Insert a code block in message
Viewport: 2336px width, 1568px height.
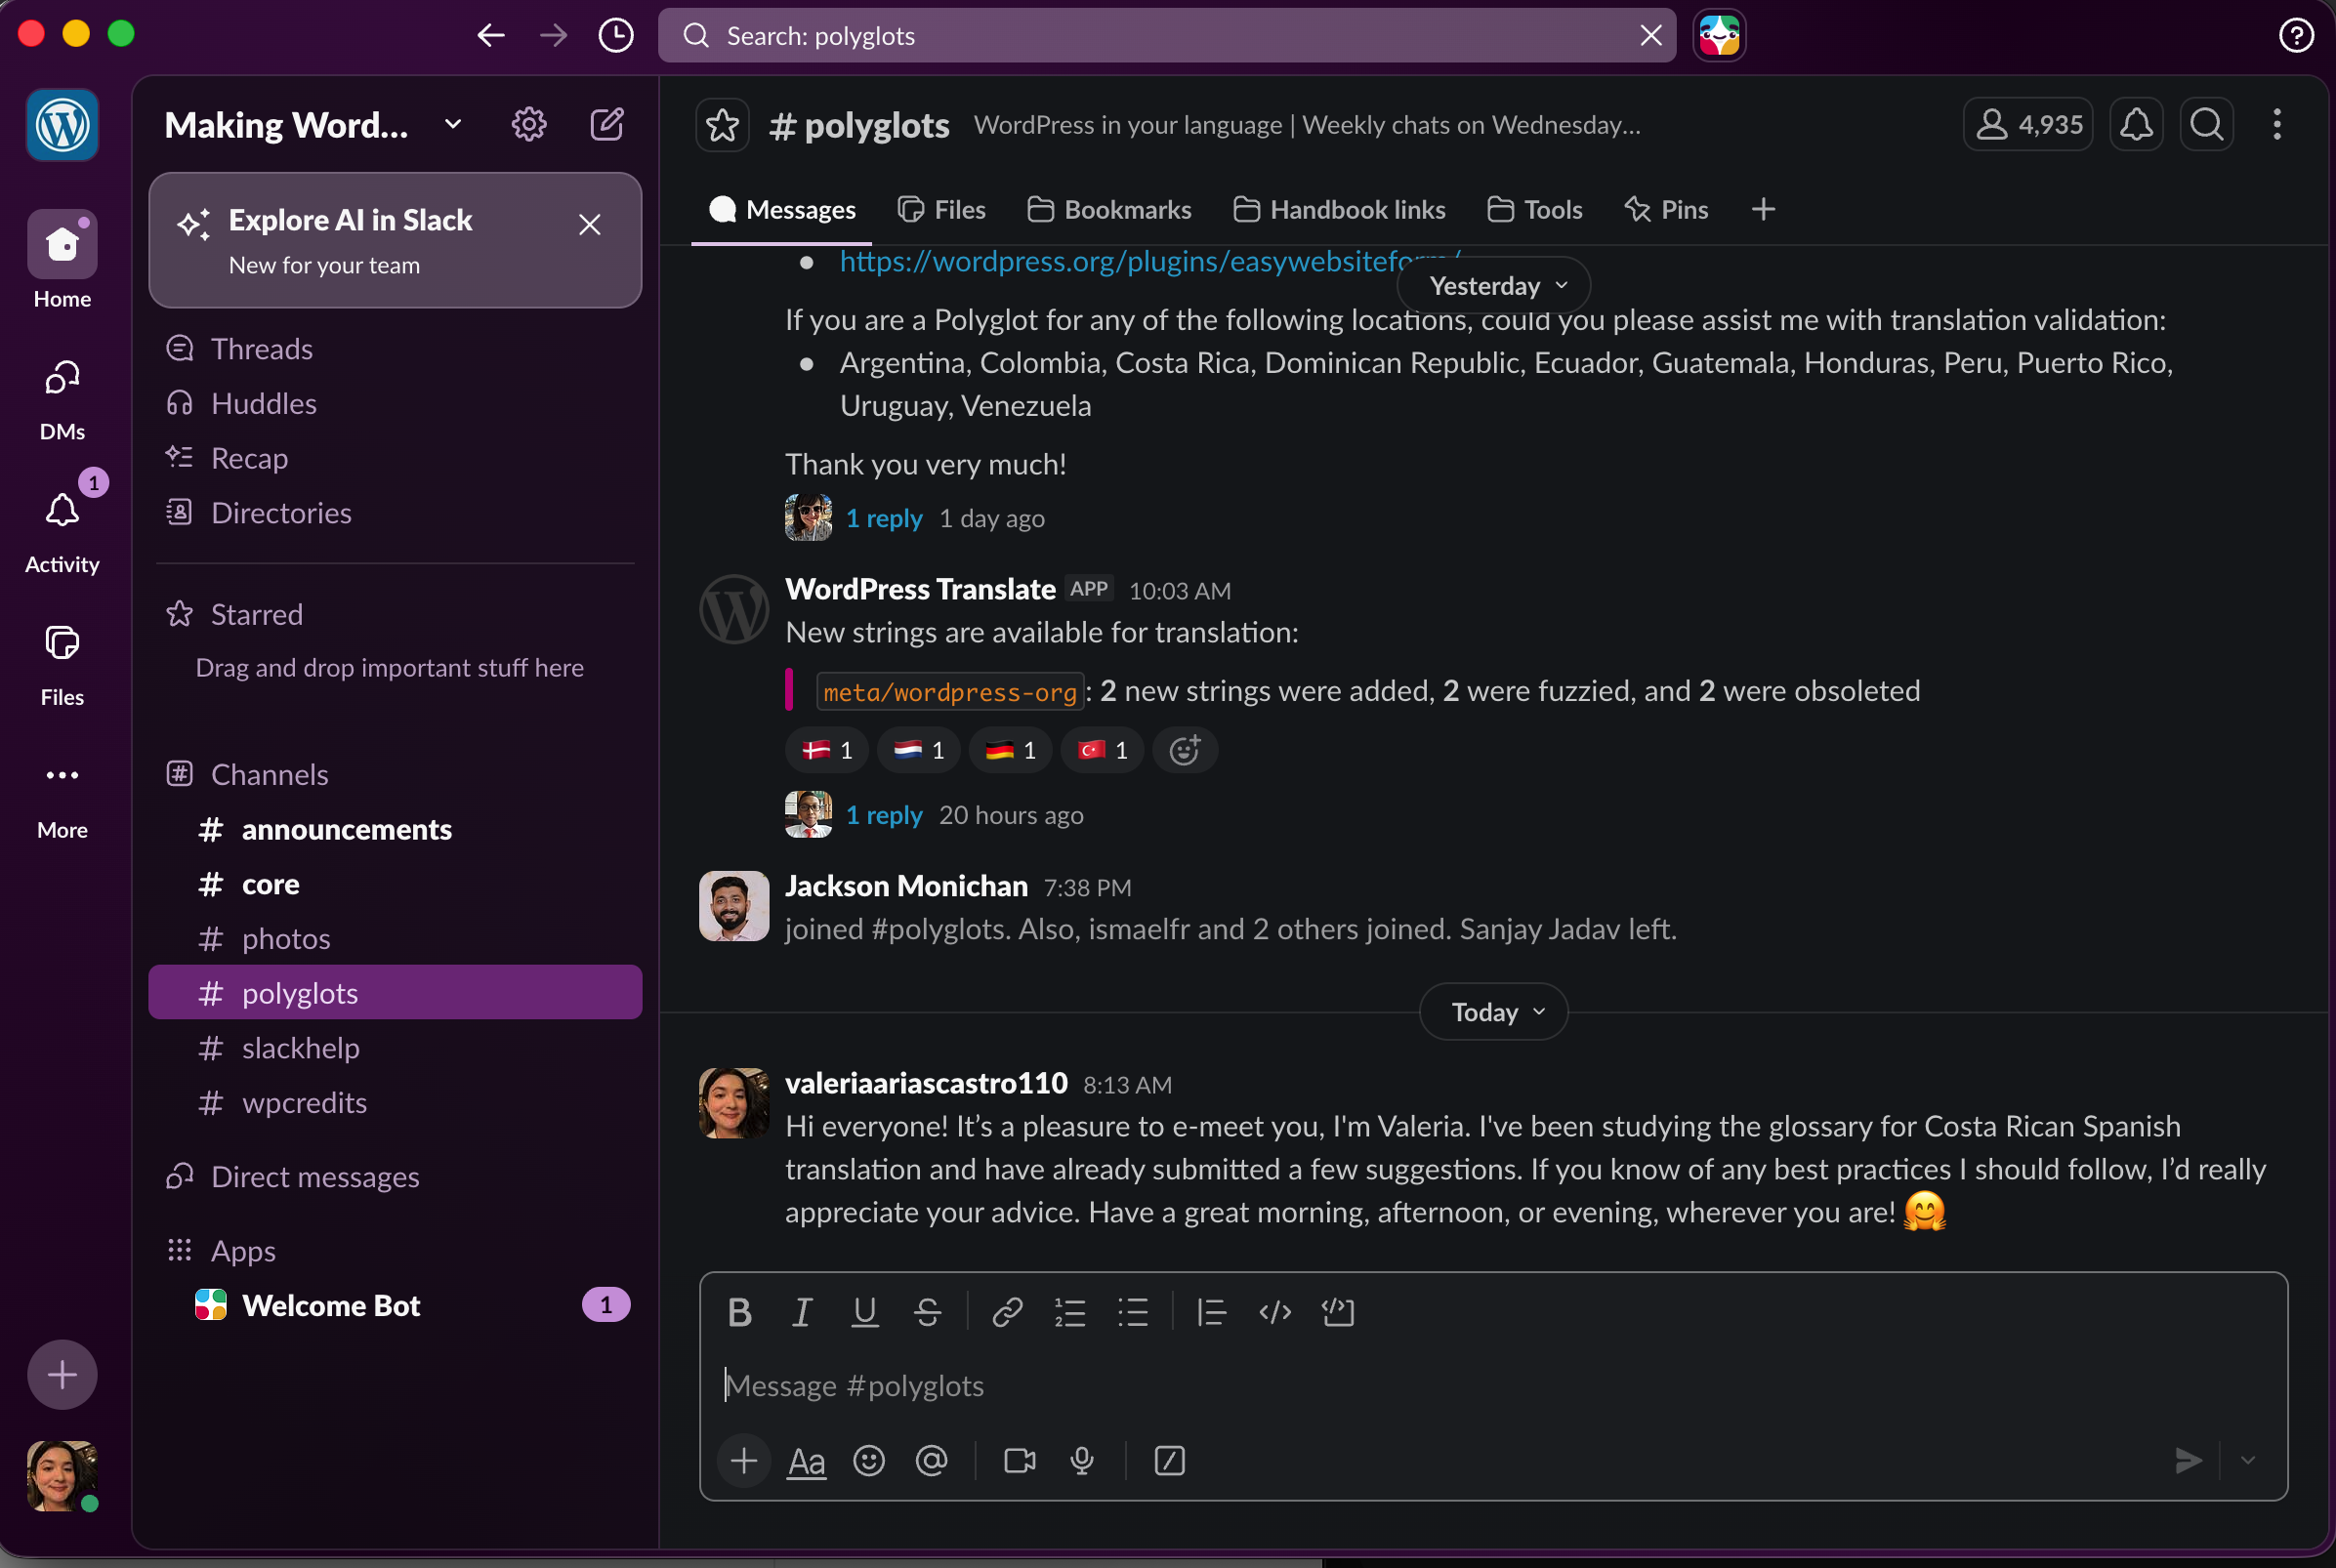click(1337, 1312)
